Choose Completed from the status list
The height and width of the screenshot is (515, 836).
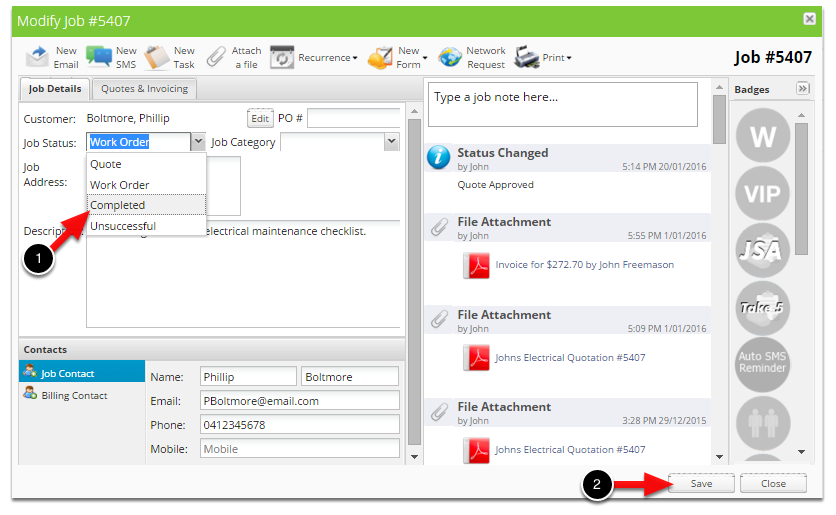click(146, 205)
